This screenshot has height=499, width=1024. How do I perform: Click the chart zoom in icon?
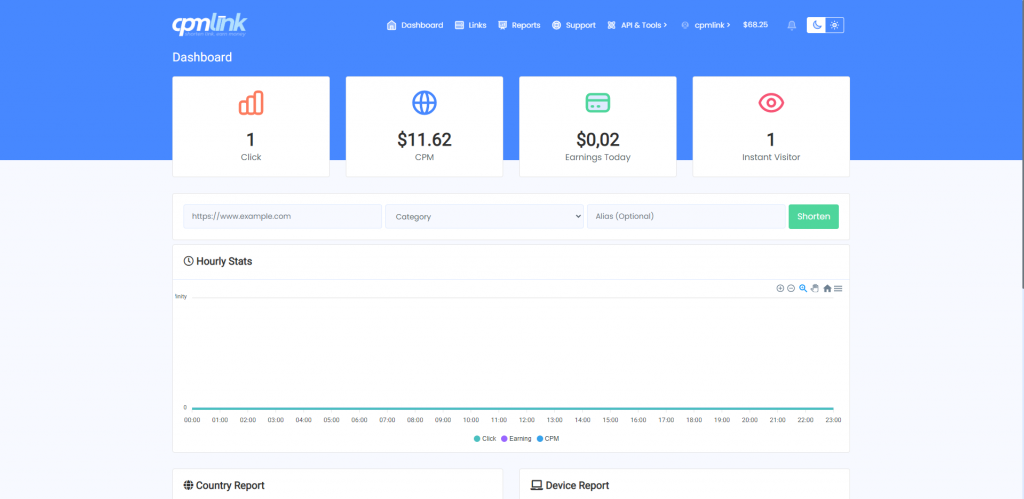780,288
